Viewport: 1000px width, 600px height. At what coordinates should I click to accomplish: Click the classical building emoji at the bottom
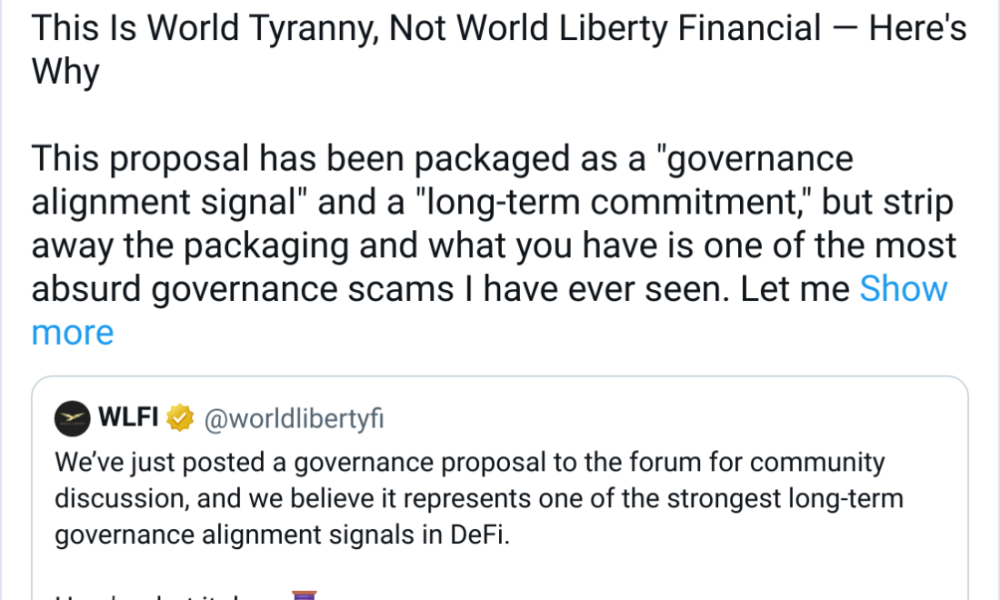pyautogui.click(x=305, y=595)
